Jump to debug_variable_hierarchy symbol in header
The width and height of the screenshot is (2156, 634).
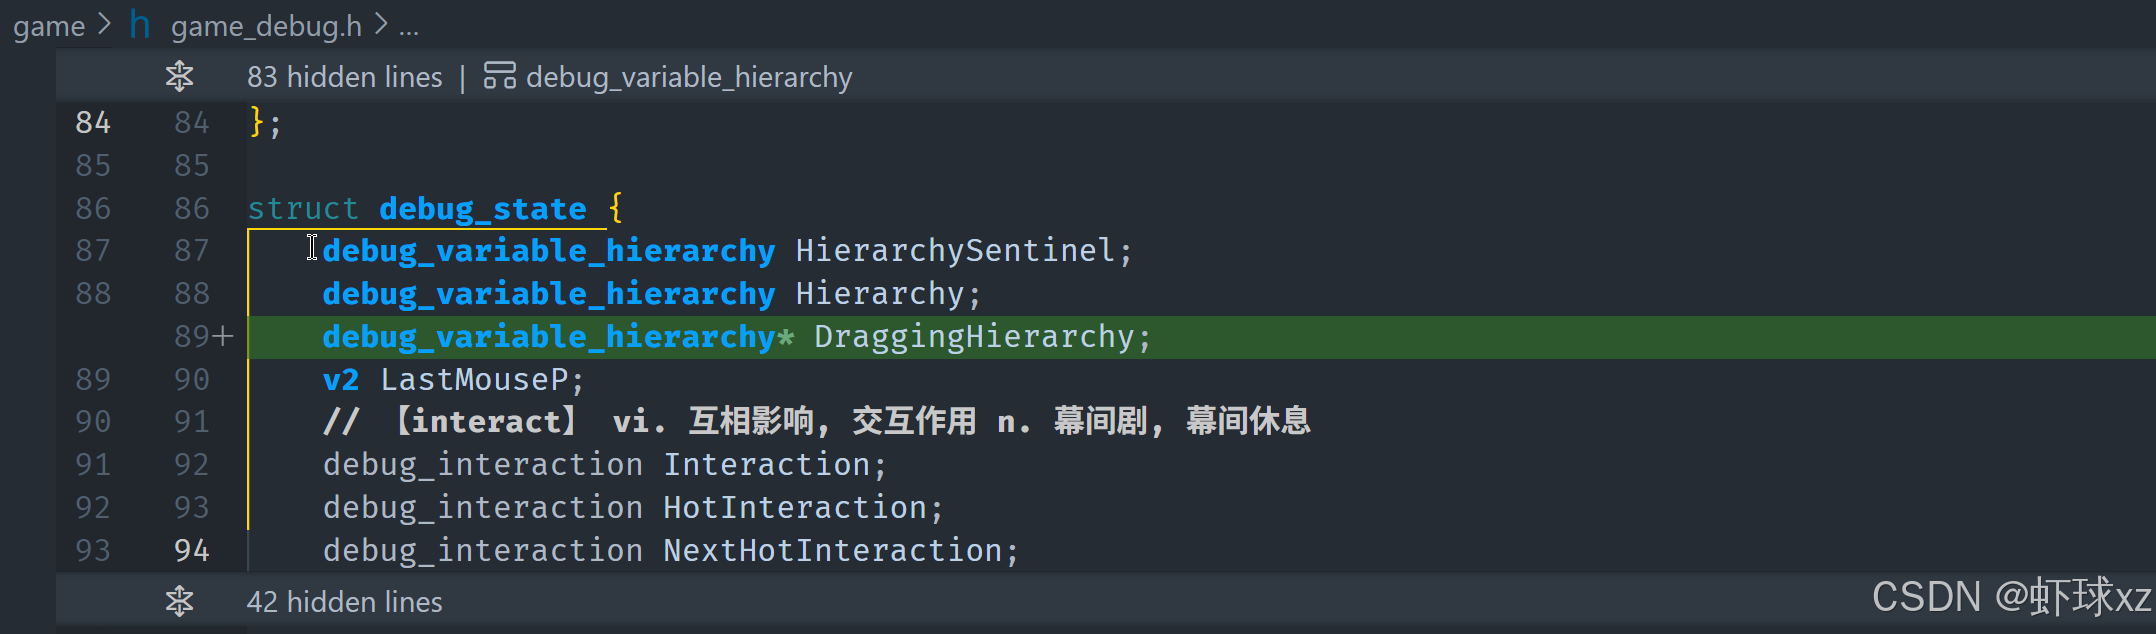coord(689,77)
